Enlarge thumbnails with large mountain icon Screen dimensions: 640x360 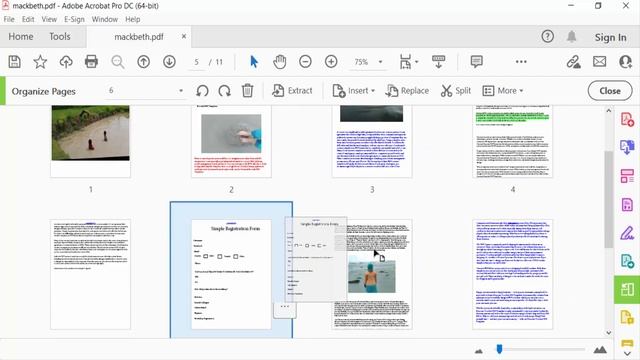600,349
